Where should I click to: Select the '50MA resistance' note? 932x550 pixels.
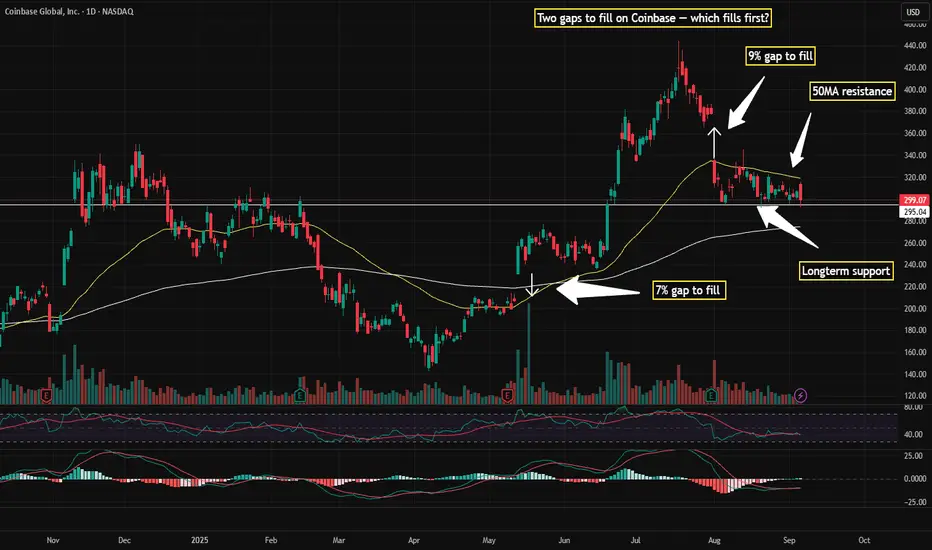(x=852, y=91)
